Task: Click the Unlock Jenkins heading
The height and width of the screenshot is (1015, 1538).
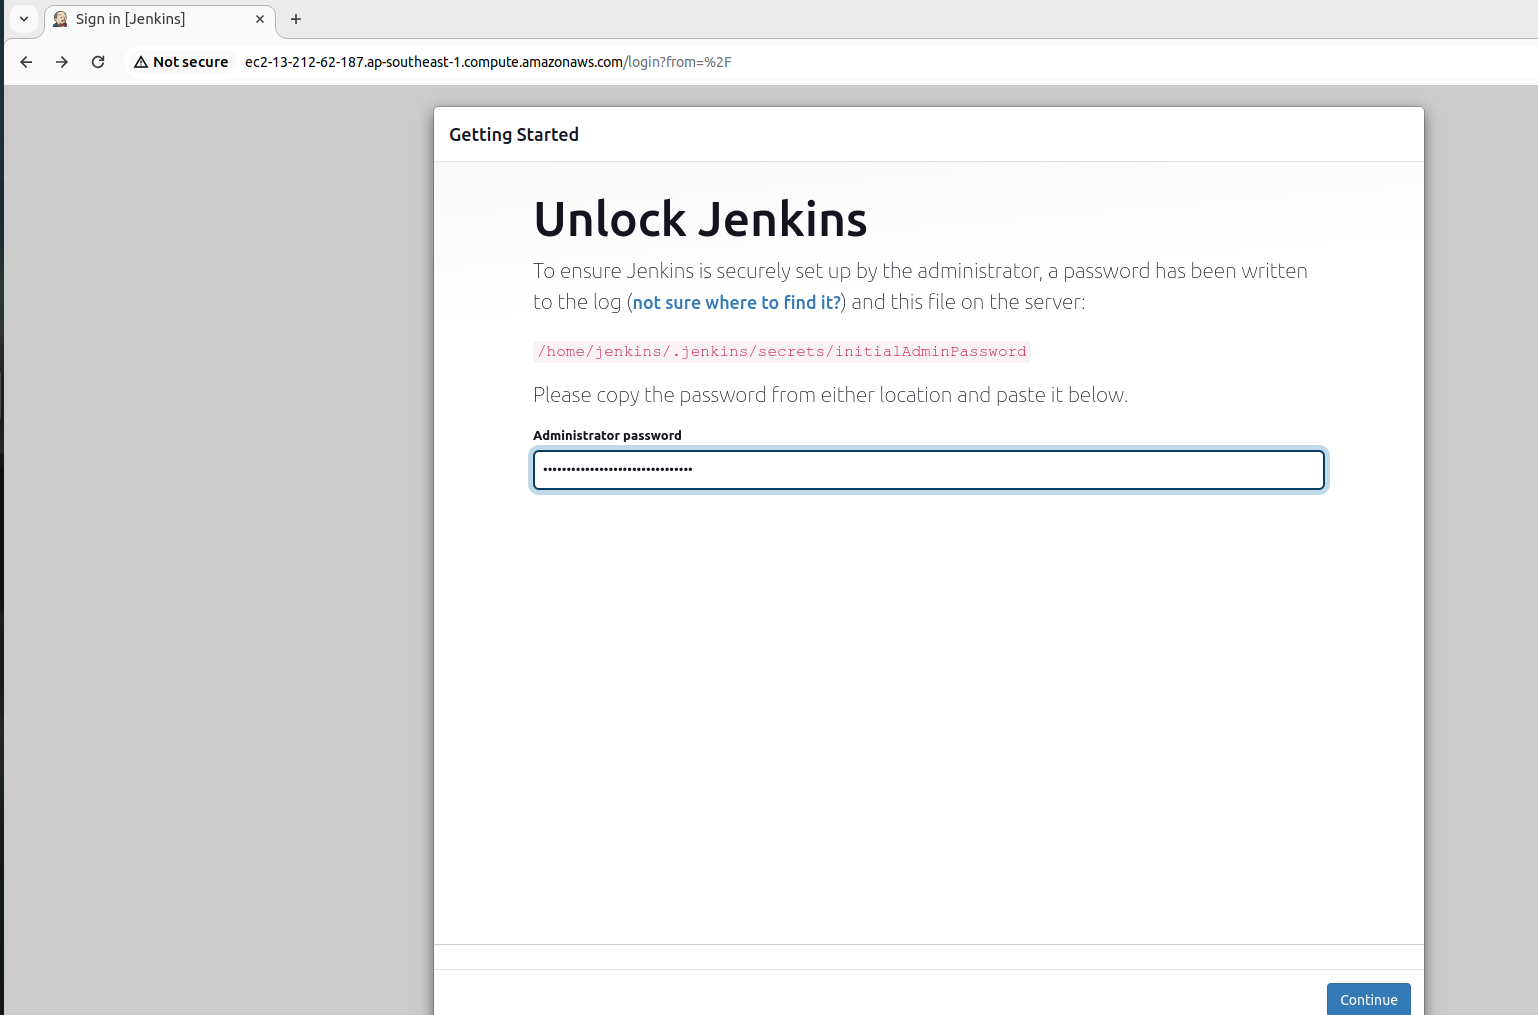Action: [700, 219]
